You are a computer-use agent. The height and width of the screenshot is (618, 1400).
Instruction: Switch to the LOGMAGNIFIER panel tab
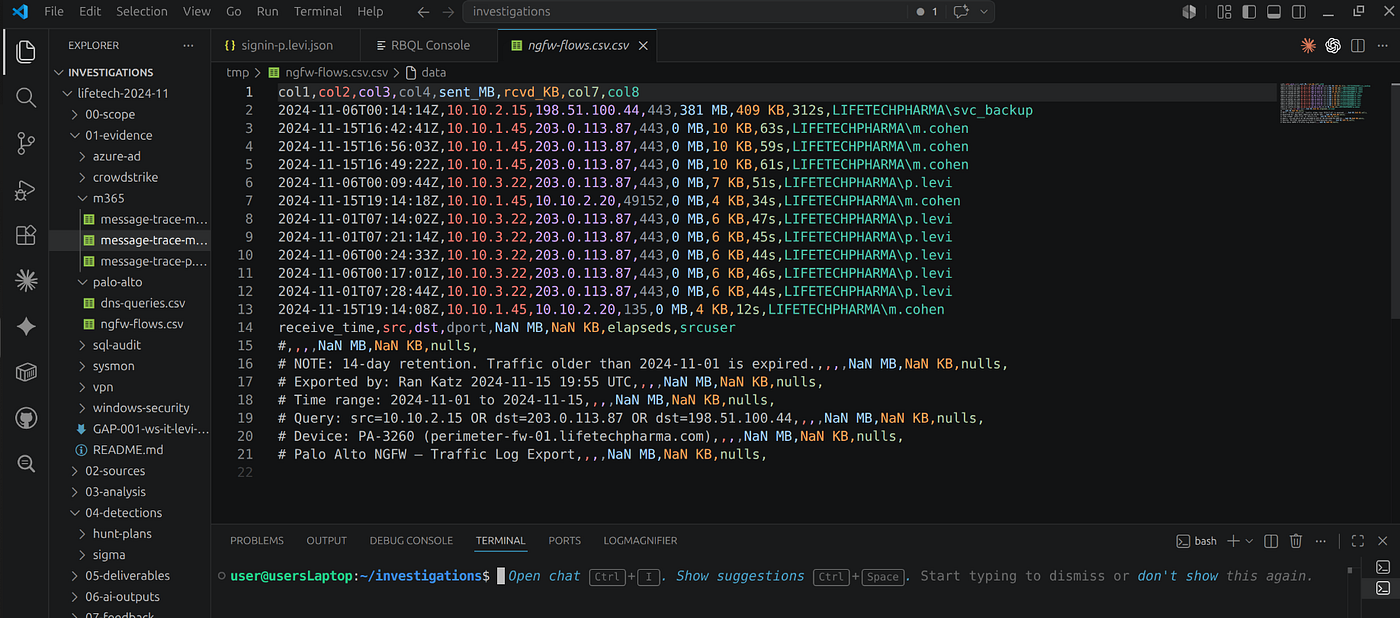640,541
